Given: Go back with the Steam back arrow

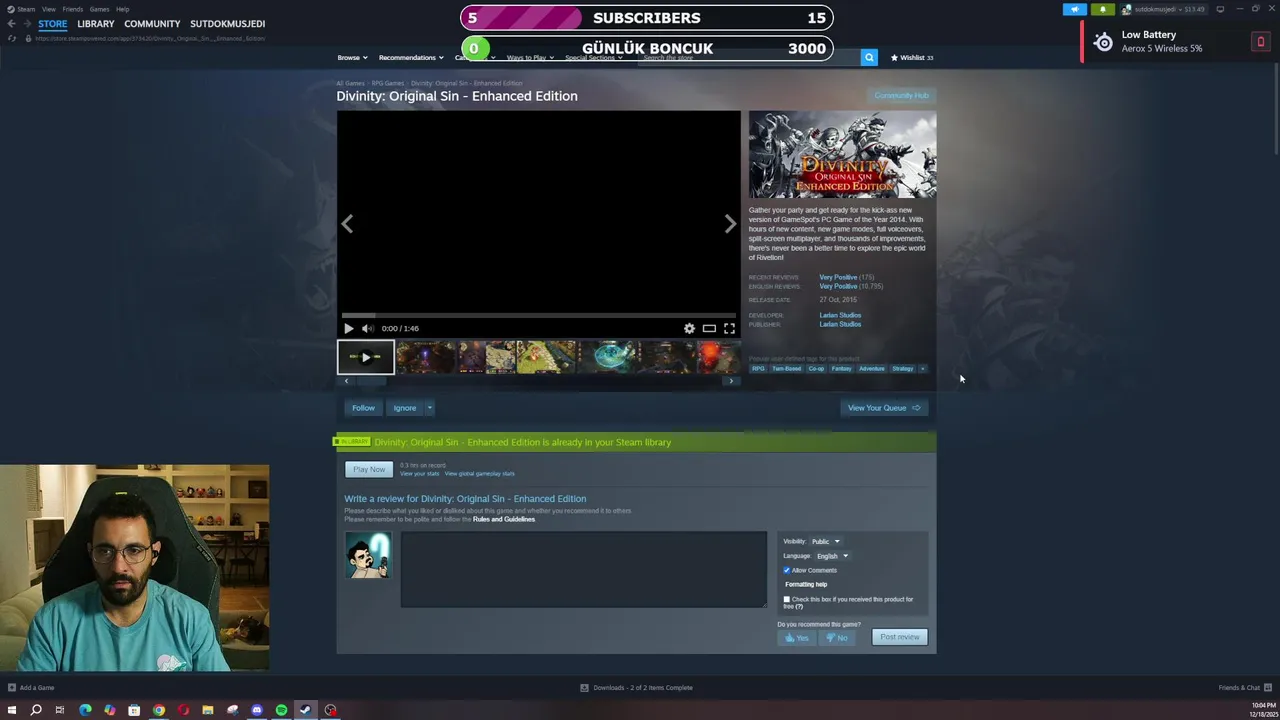Looking at the screenshot, I should pyautogui.click(x=12, y=24).
